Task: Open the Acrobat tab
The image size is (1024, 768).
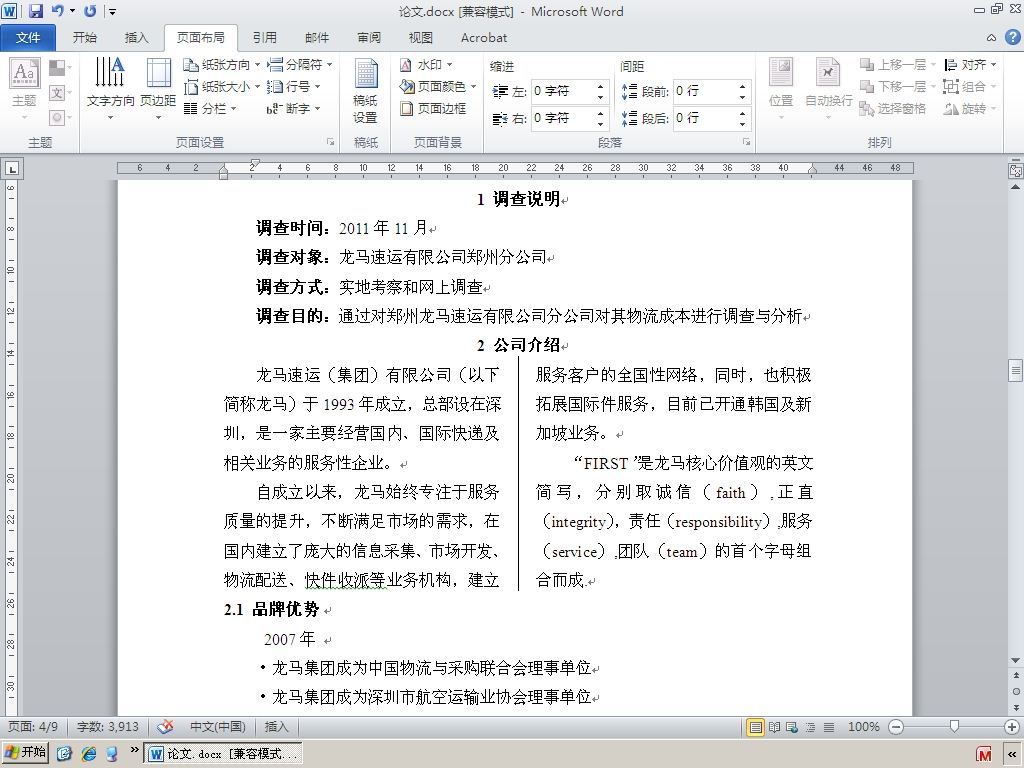Action: [x=484, y=38]
